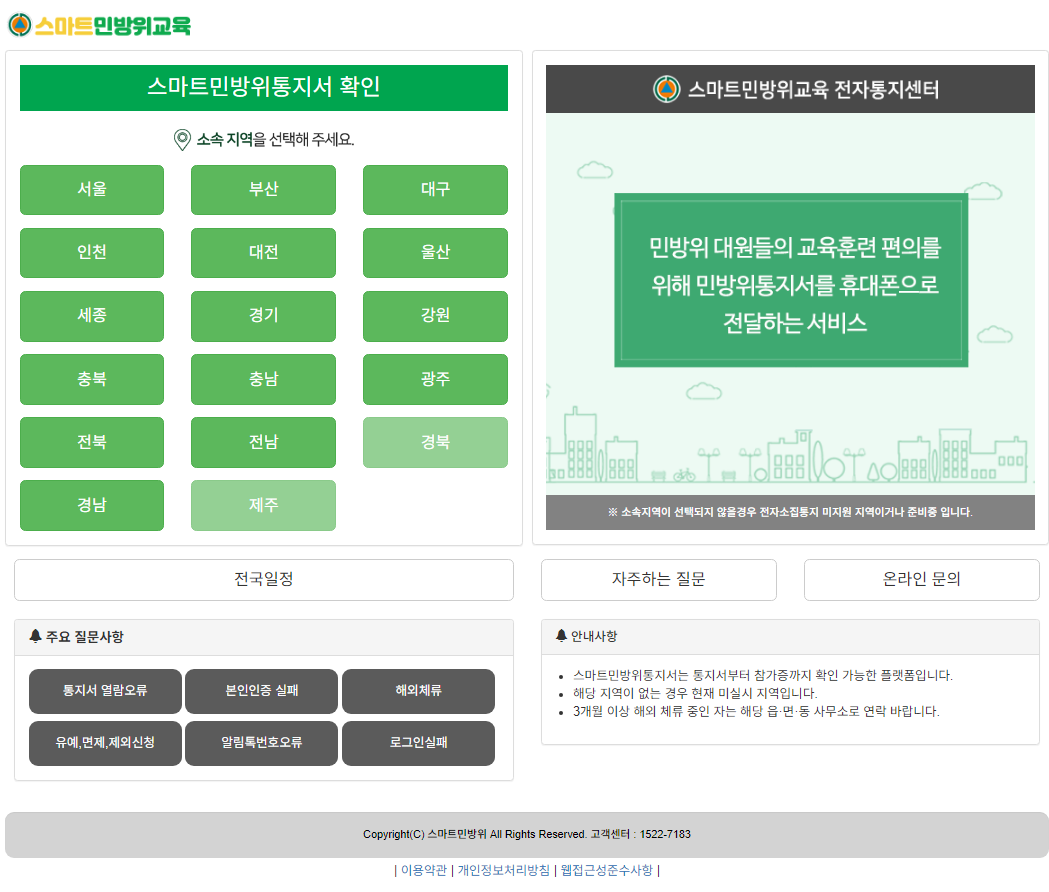Click the bell icon next to 안내사항

coord(561,636)
